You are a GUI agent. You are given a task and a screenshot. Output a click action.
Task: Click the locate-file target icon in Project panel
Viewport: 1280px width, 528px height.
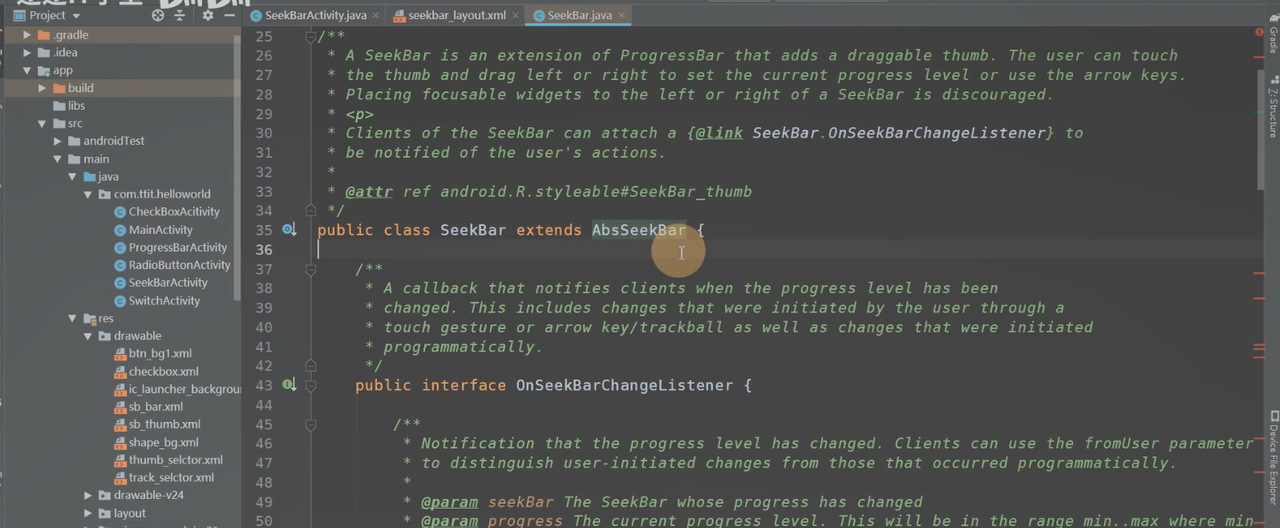(158, 15)
